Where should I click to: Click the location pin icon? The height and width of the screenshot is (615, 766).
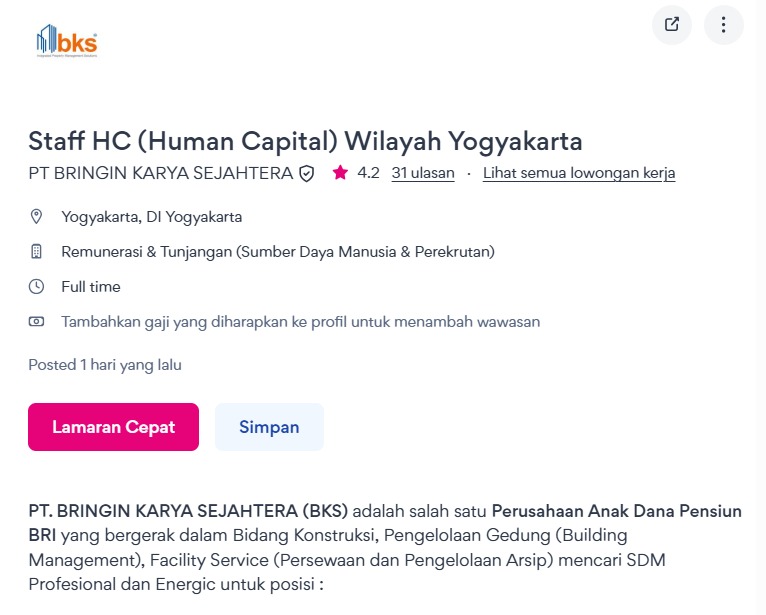point(36,216)
